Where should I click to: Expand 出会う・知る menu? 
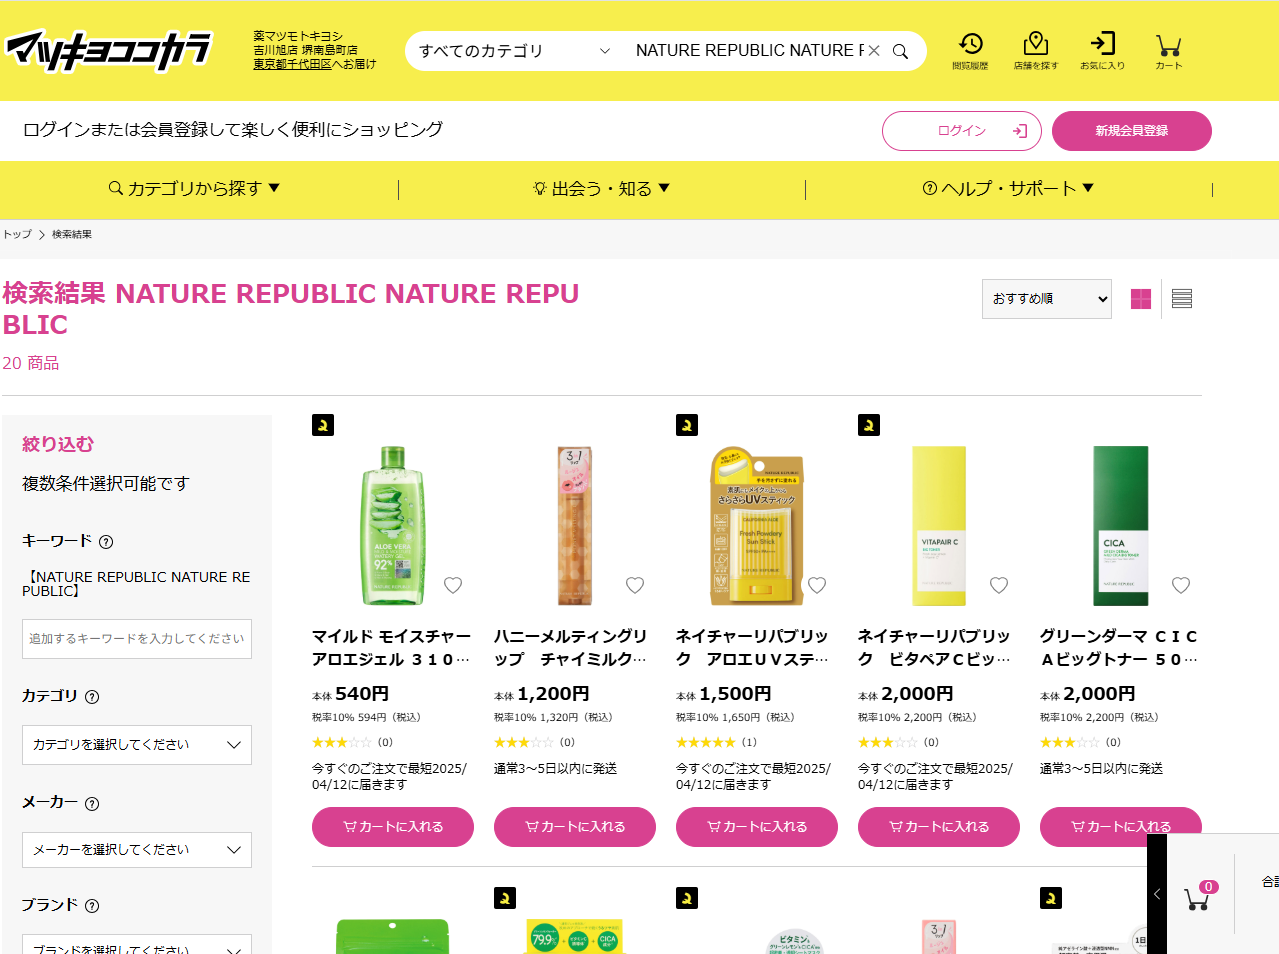coord(601,188)
